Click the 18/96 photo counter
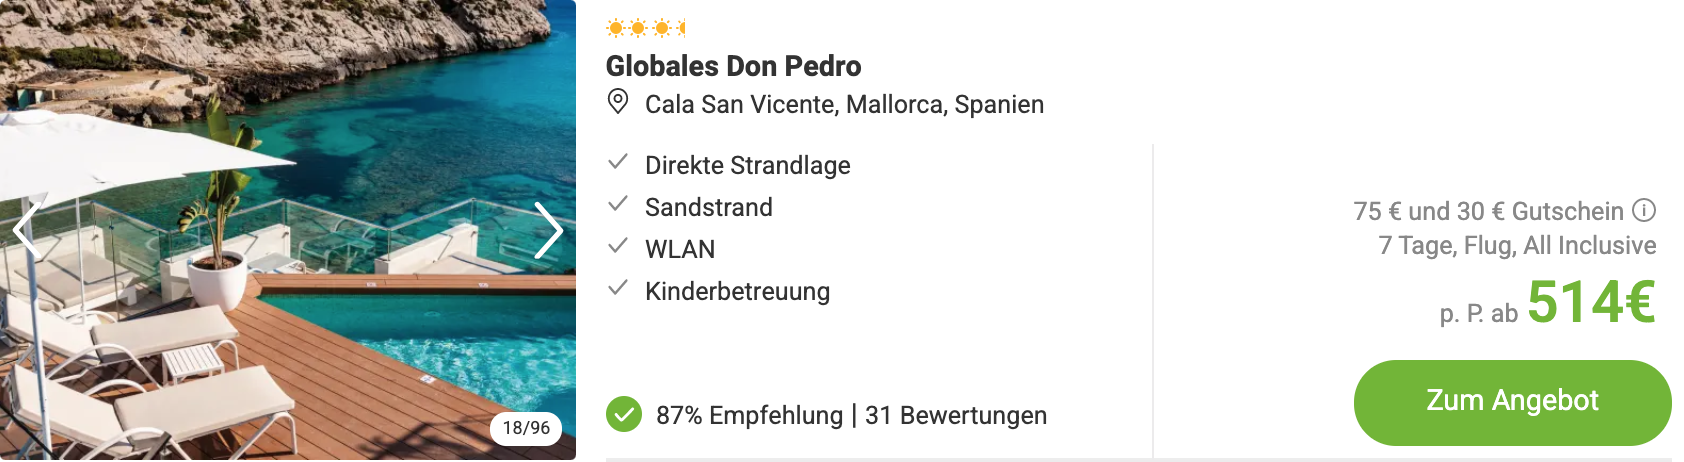This screenshot has width=1684, height=462. point(526,428)
